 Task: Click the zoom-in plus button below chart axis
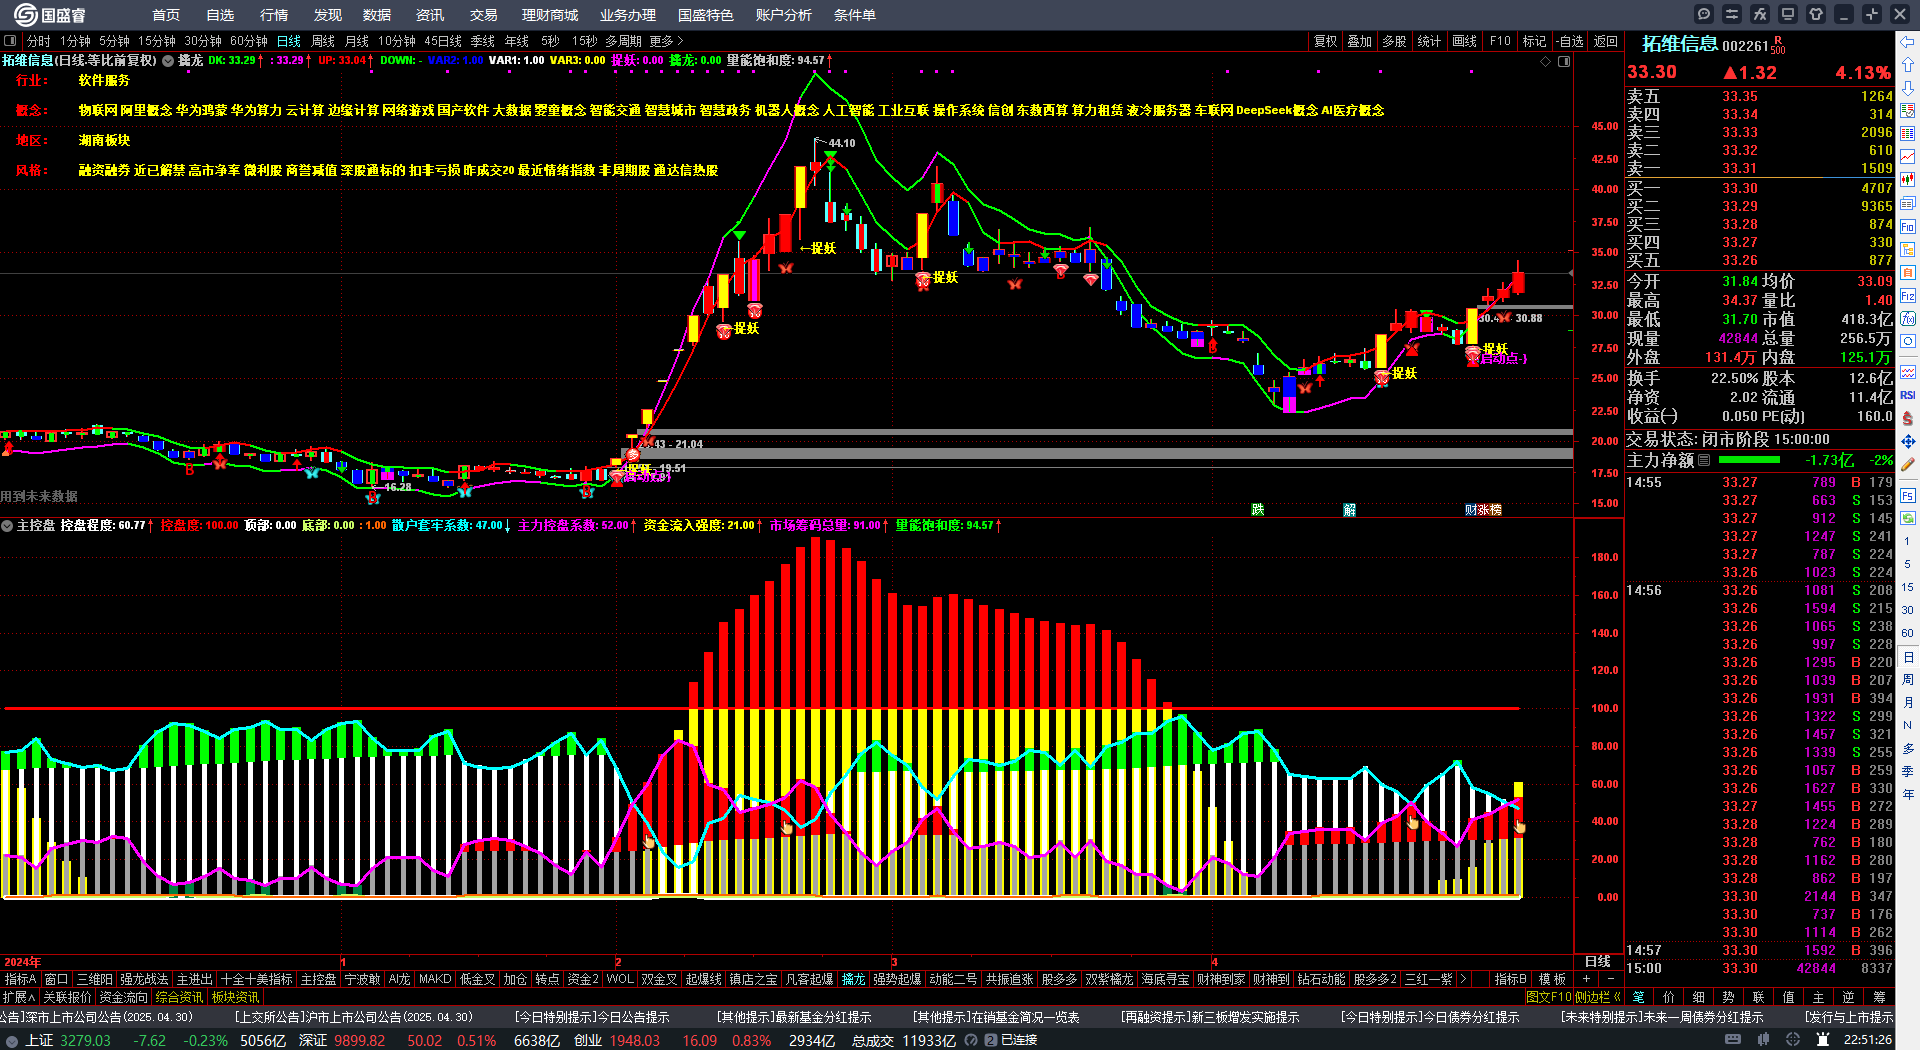coord(1587,979)
